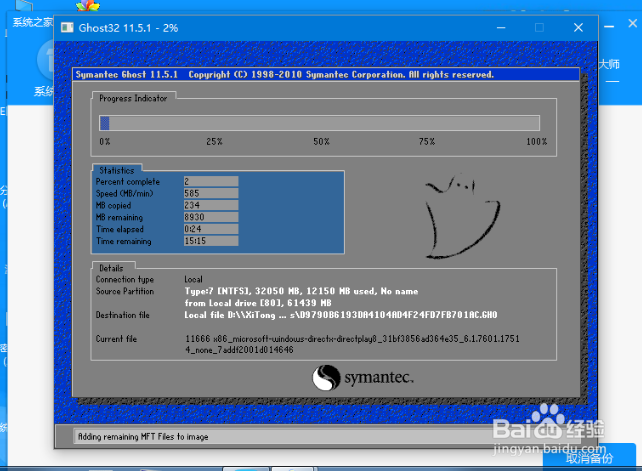
Task: Click the Source Partition NTFS description line
Action: [x=301, y=291]
